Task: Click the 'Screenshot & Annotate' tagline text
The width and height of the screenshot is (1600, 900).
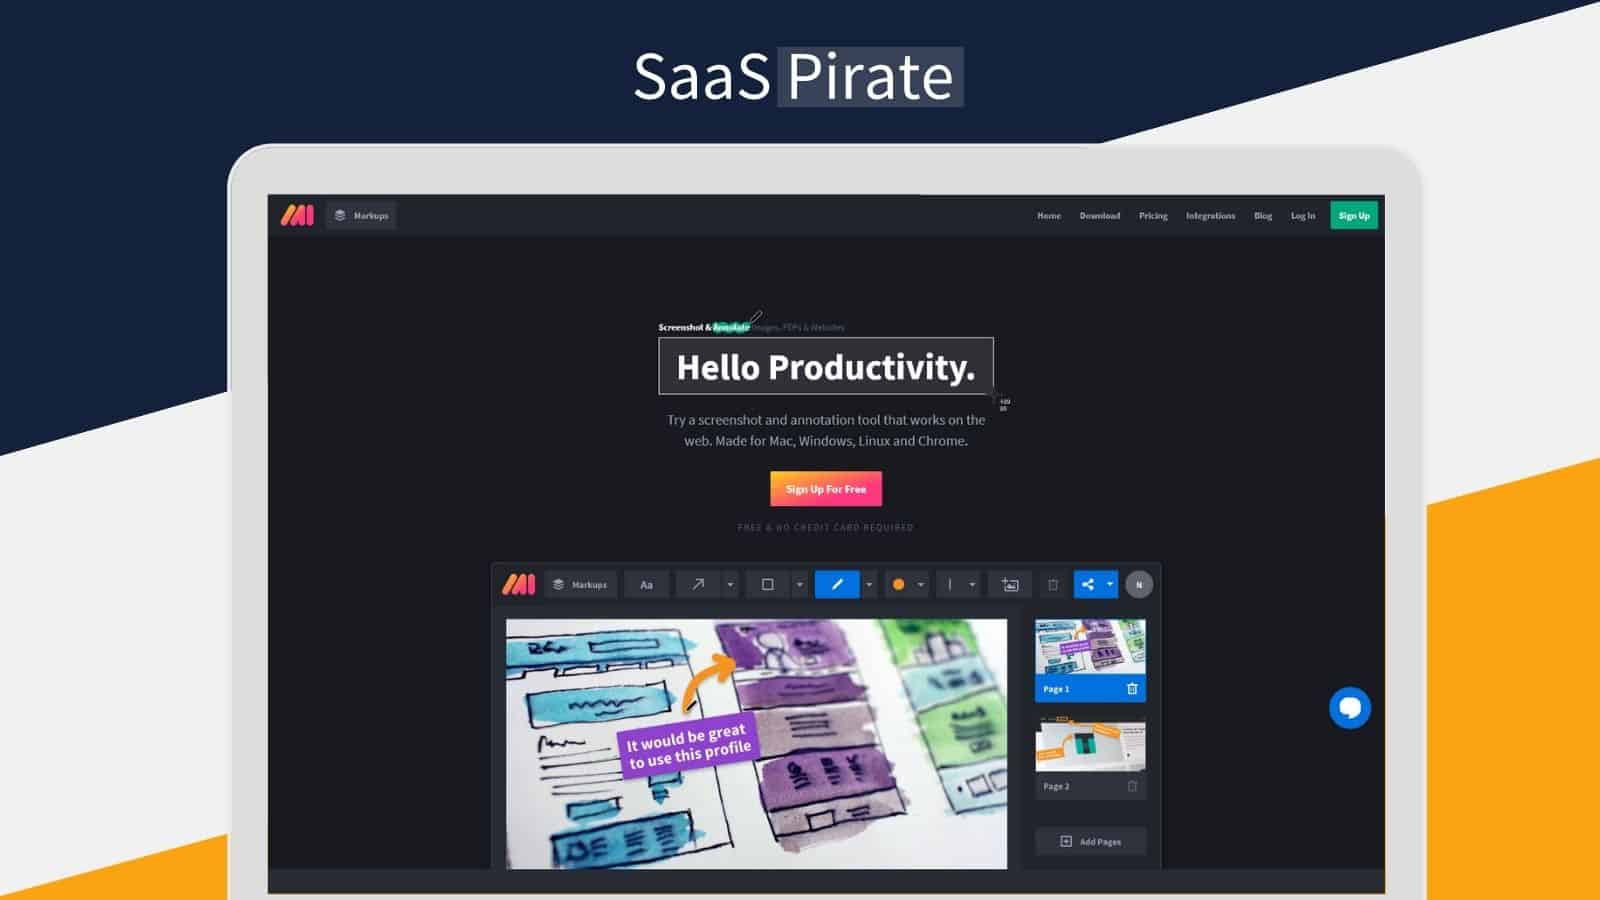Action: tap(704, 327)
